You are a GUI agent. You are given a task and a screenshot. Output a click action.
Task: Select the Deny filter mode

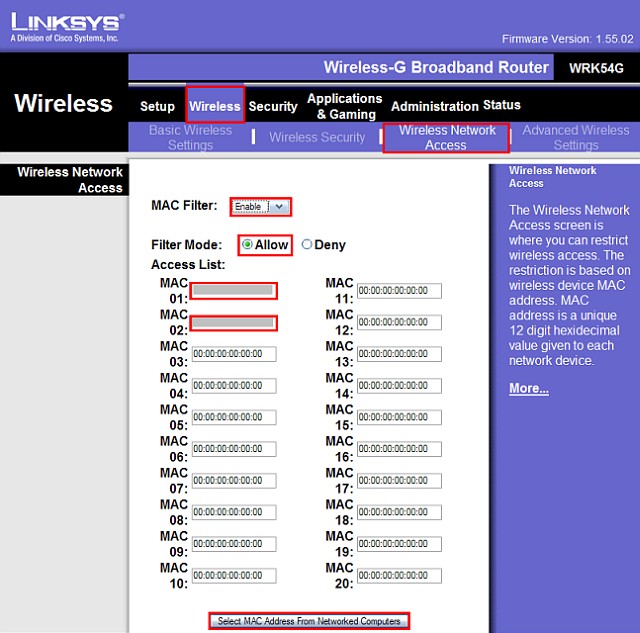point(307,244)
